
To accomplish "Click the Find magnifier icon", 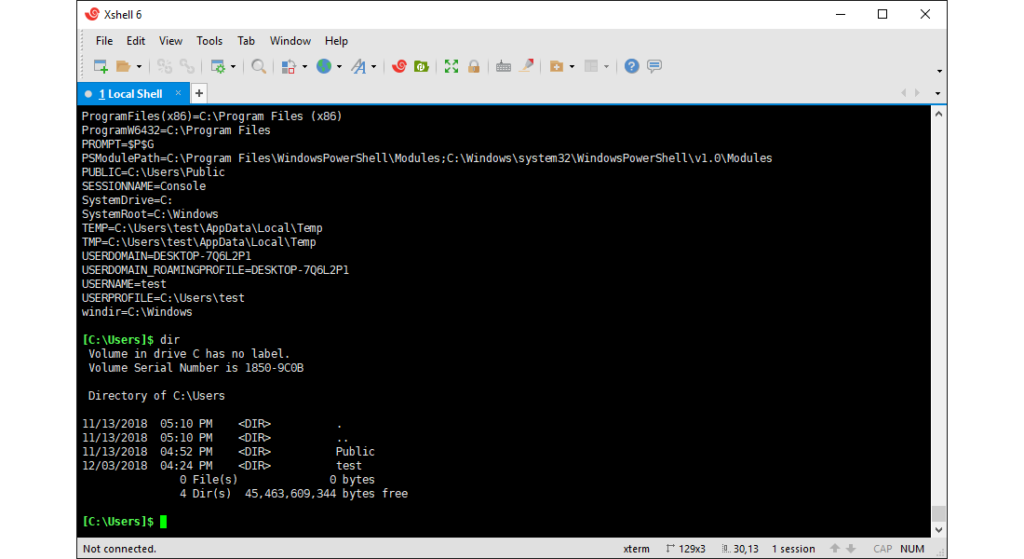I will tap(258, 66).
